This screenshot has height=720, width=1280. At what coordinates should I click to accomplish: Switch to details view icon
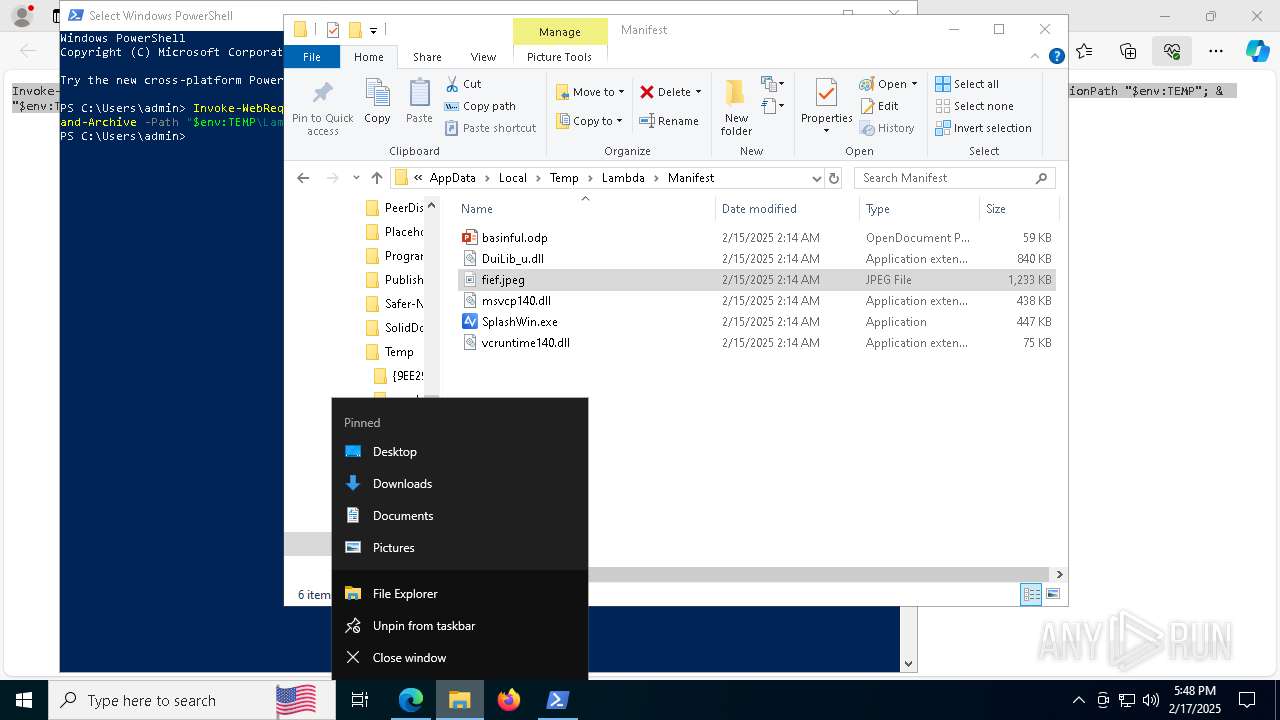click(x=1031, y=594)
